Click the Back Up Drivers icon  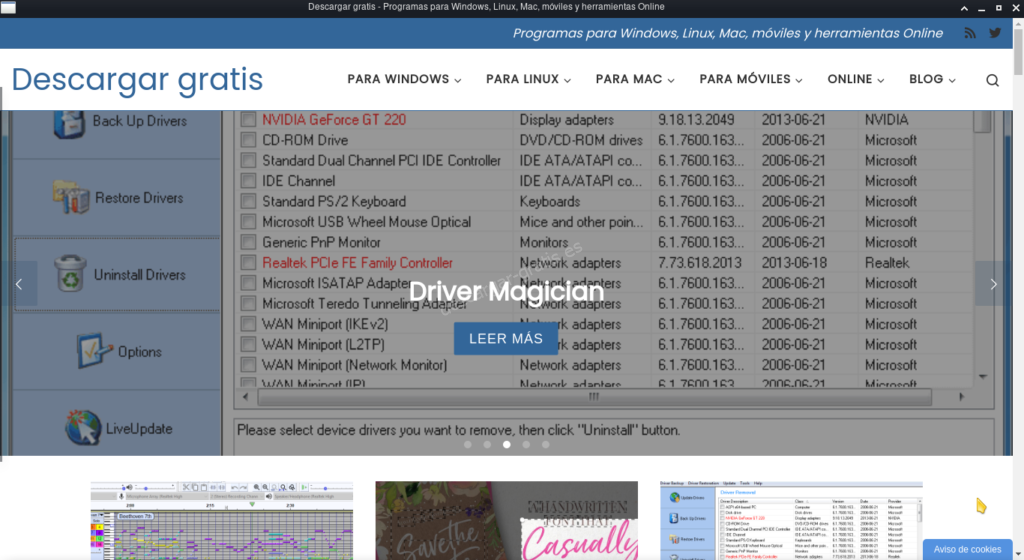pyautogui.click(x=70, y=123)
